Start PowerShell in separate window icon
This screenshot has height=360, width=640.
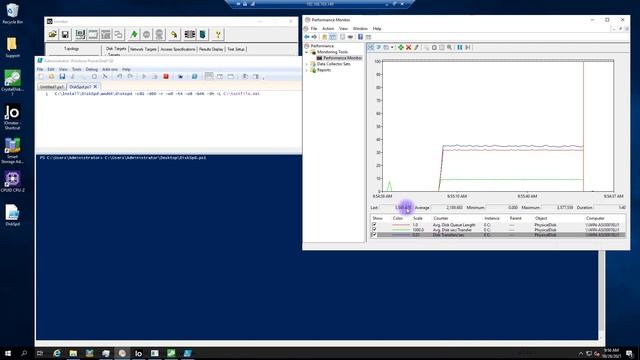[x=194, y=76]
